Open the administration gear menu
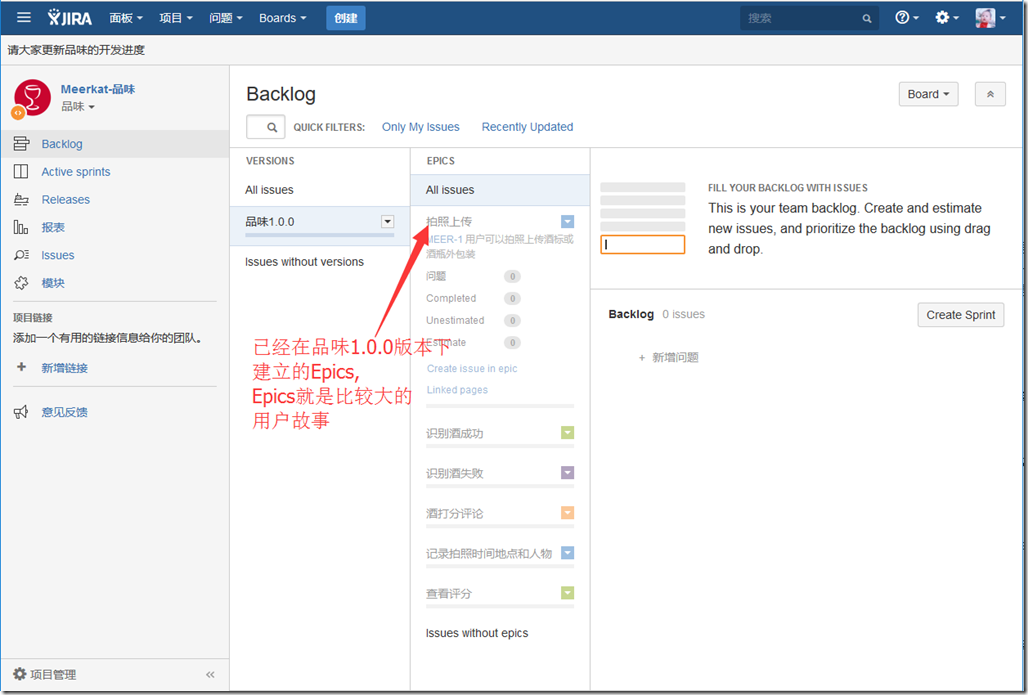 pyautogui.click(x=947, y=18)
